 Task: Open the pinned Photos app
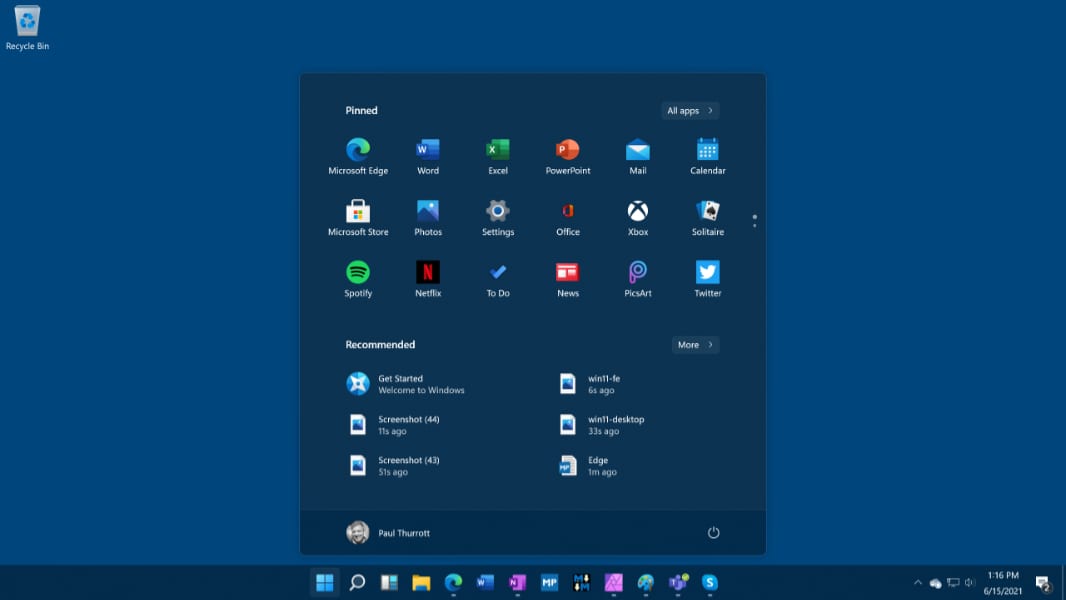tap(428, 218)
